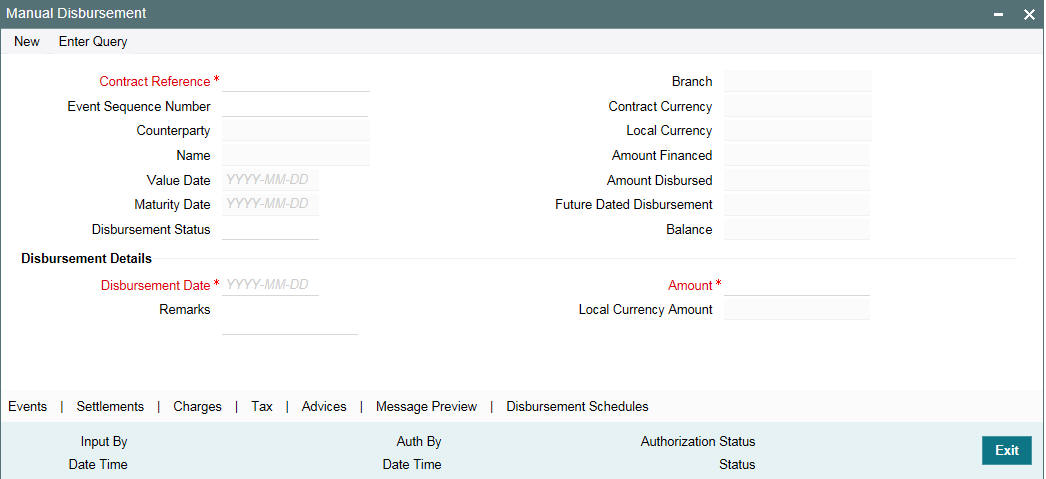This screenshot has width=1046, height=479.
Task: Click the Value Date field
Action: pyautogui.click(x=270, y=180)
